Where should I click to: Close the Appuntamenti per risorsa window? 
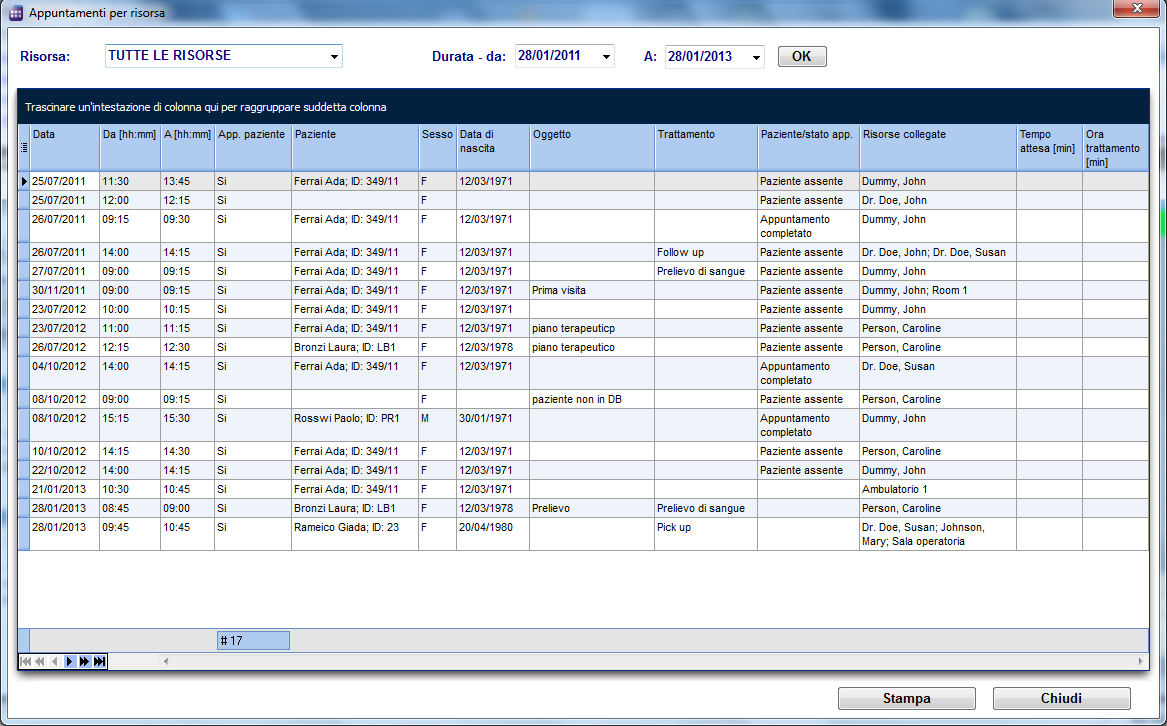(1136, 8)
